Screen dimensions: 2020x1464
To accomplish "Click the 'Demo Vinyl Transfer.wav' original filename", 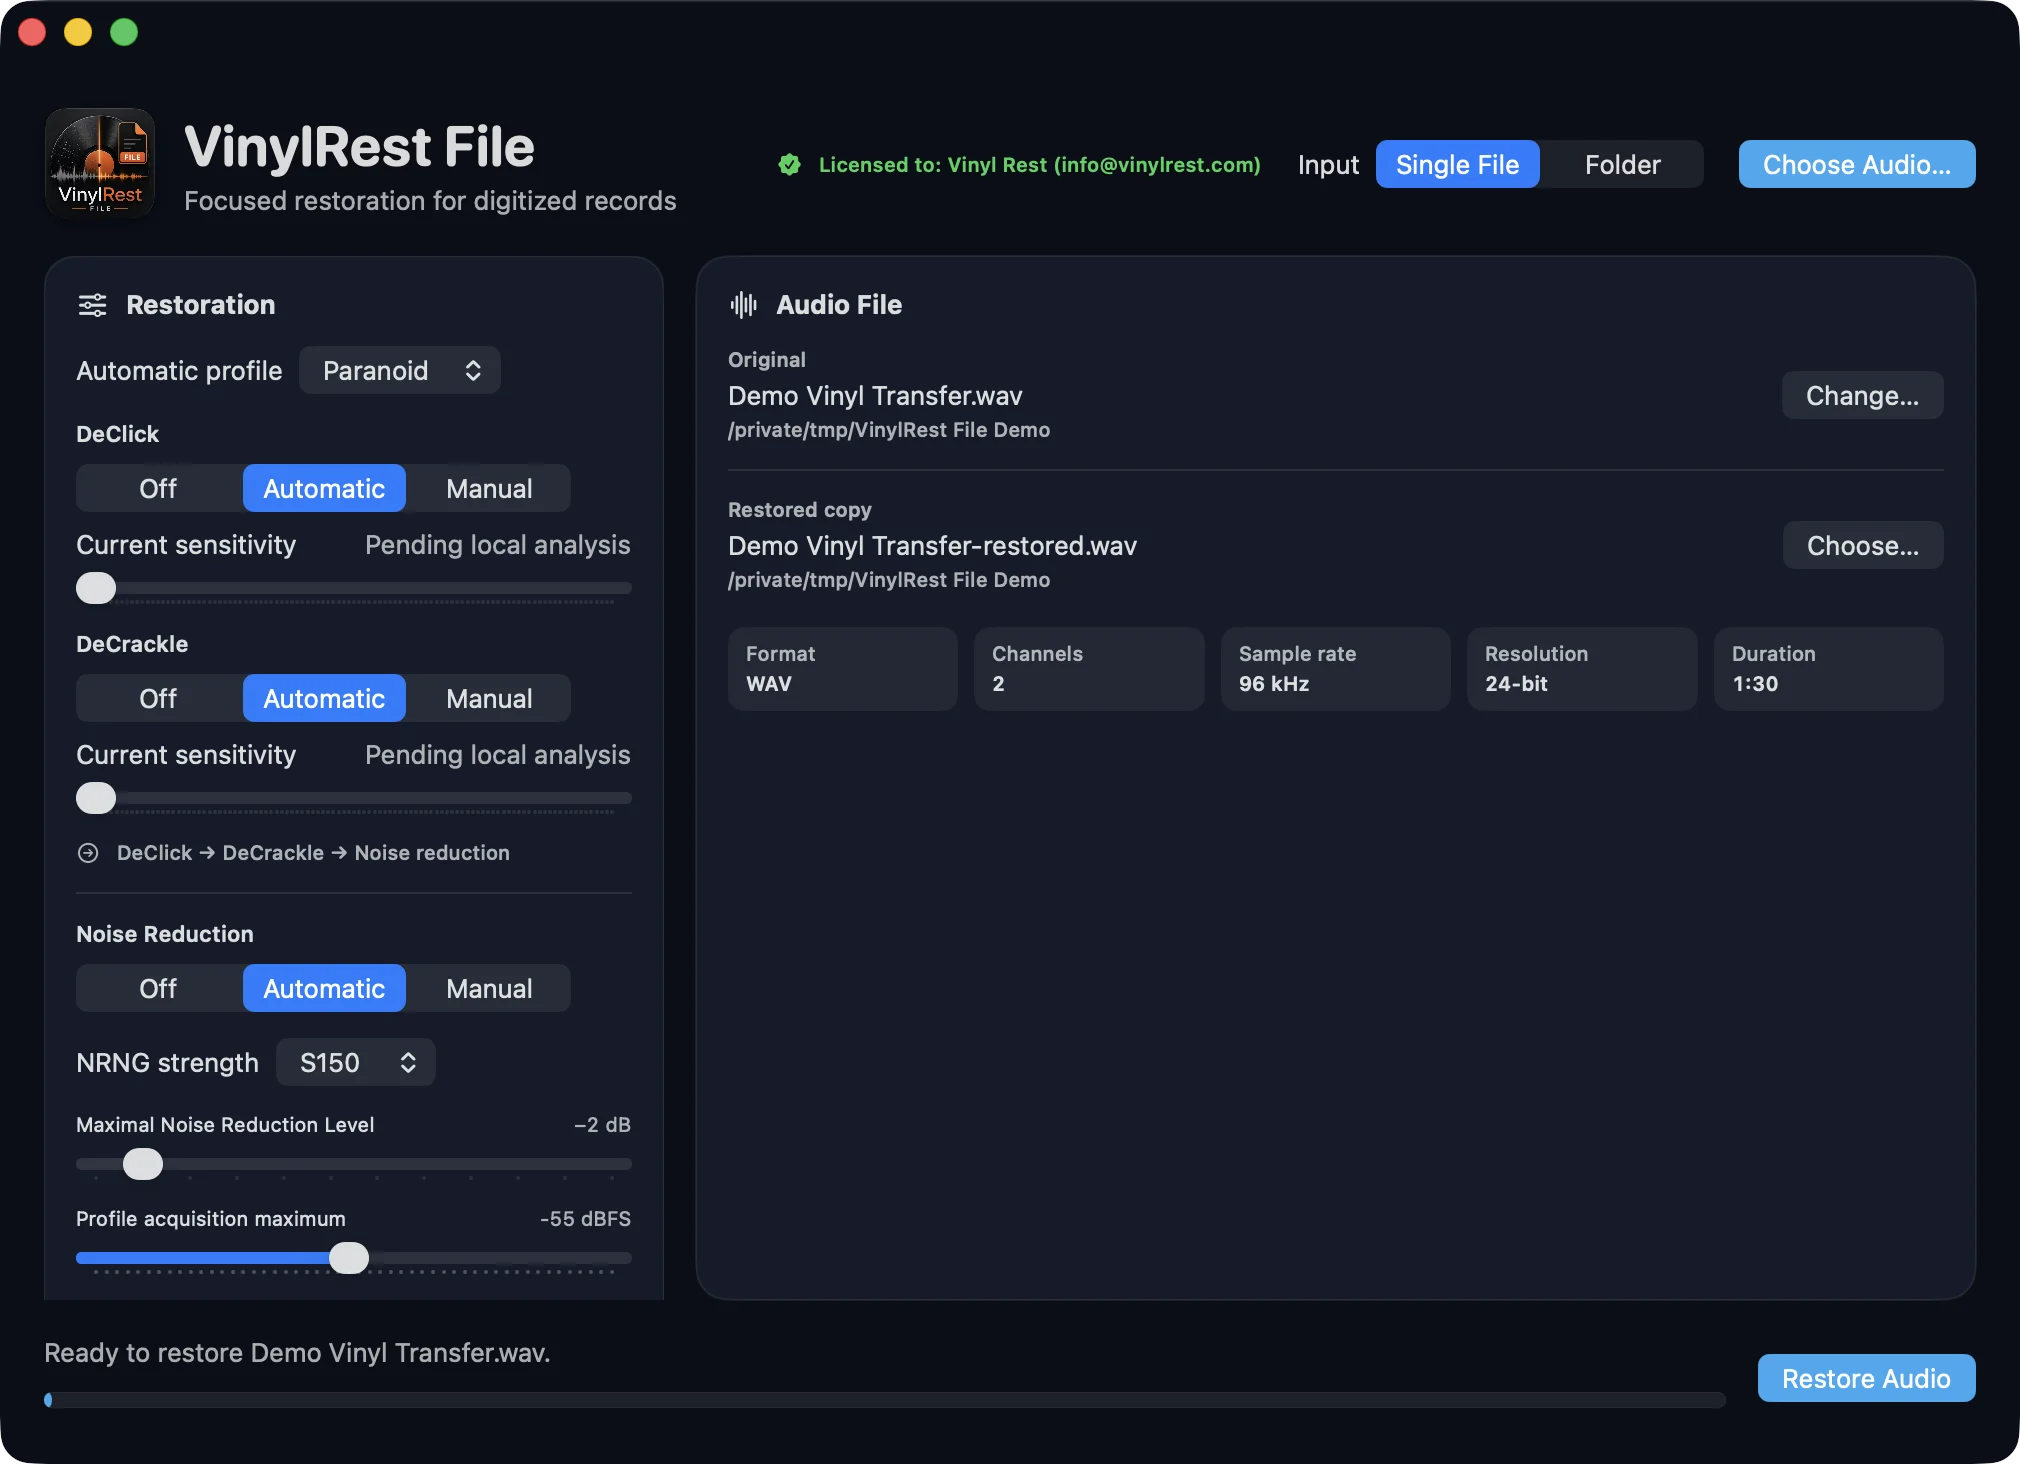I will pyautogui.click(x=875, y=396).
